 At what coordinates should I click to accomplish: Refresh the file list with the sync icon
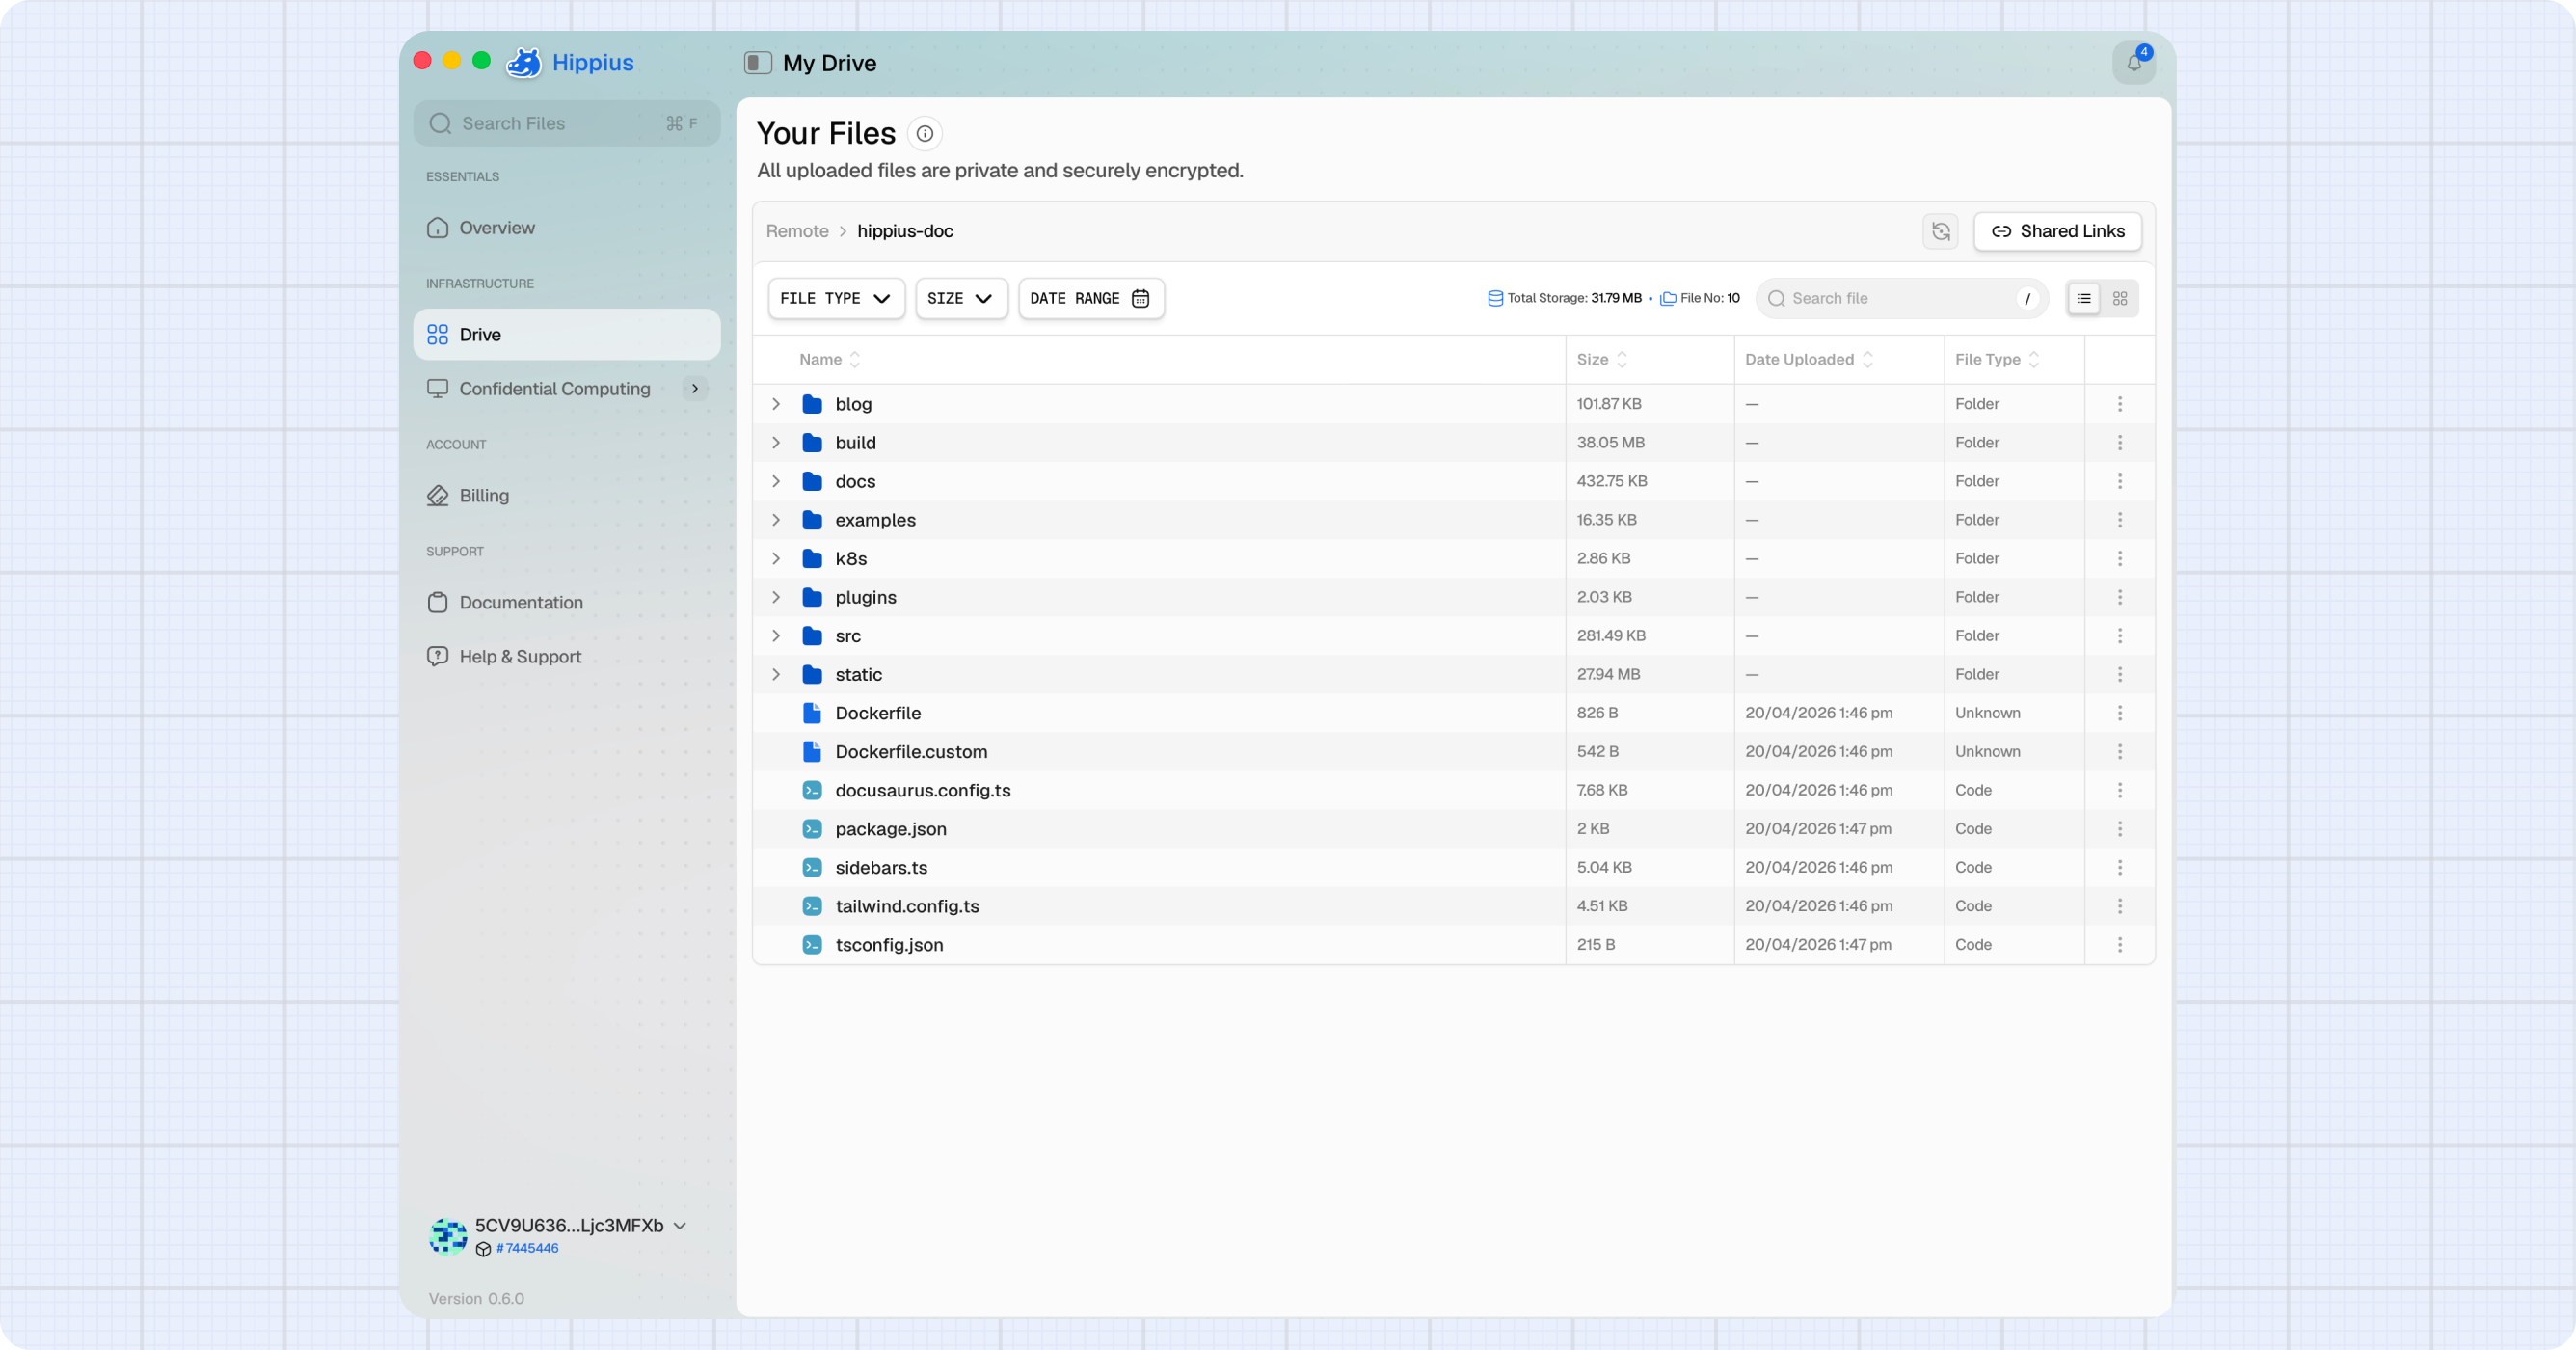(x=1940, y=231)
